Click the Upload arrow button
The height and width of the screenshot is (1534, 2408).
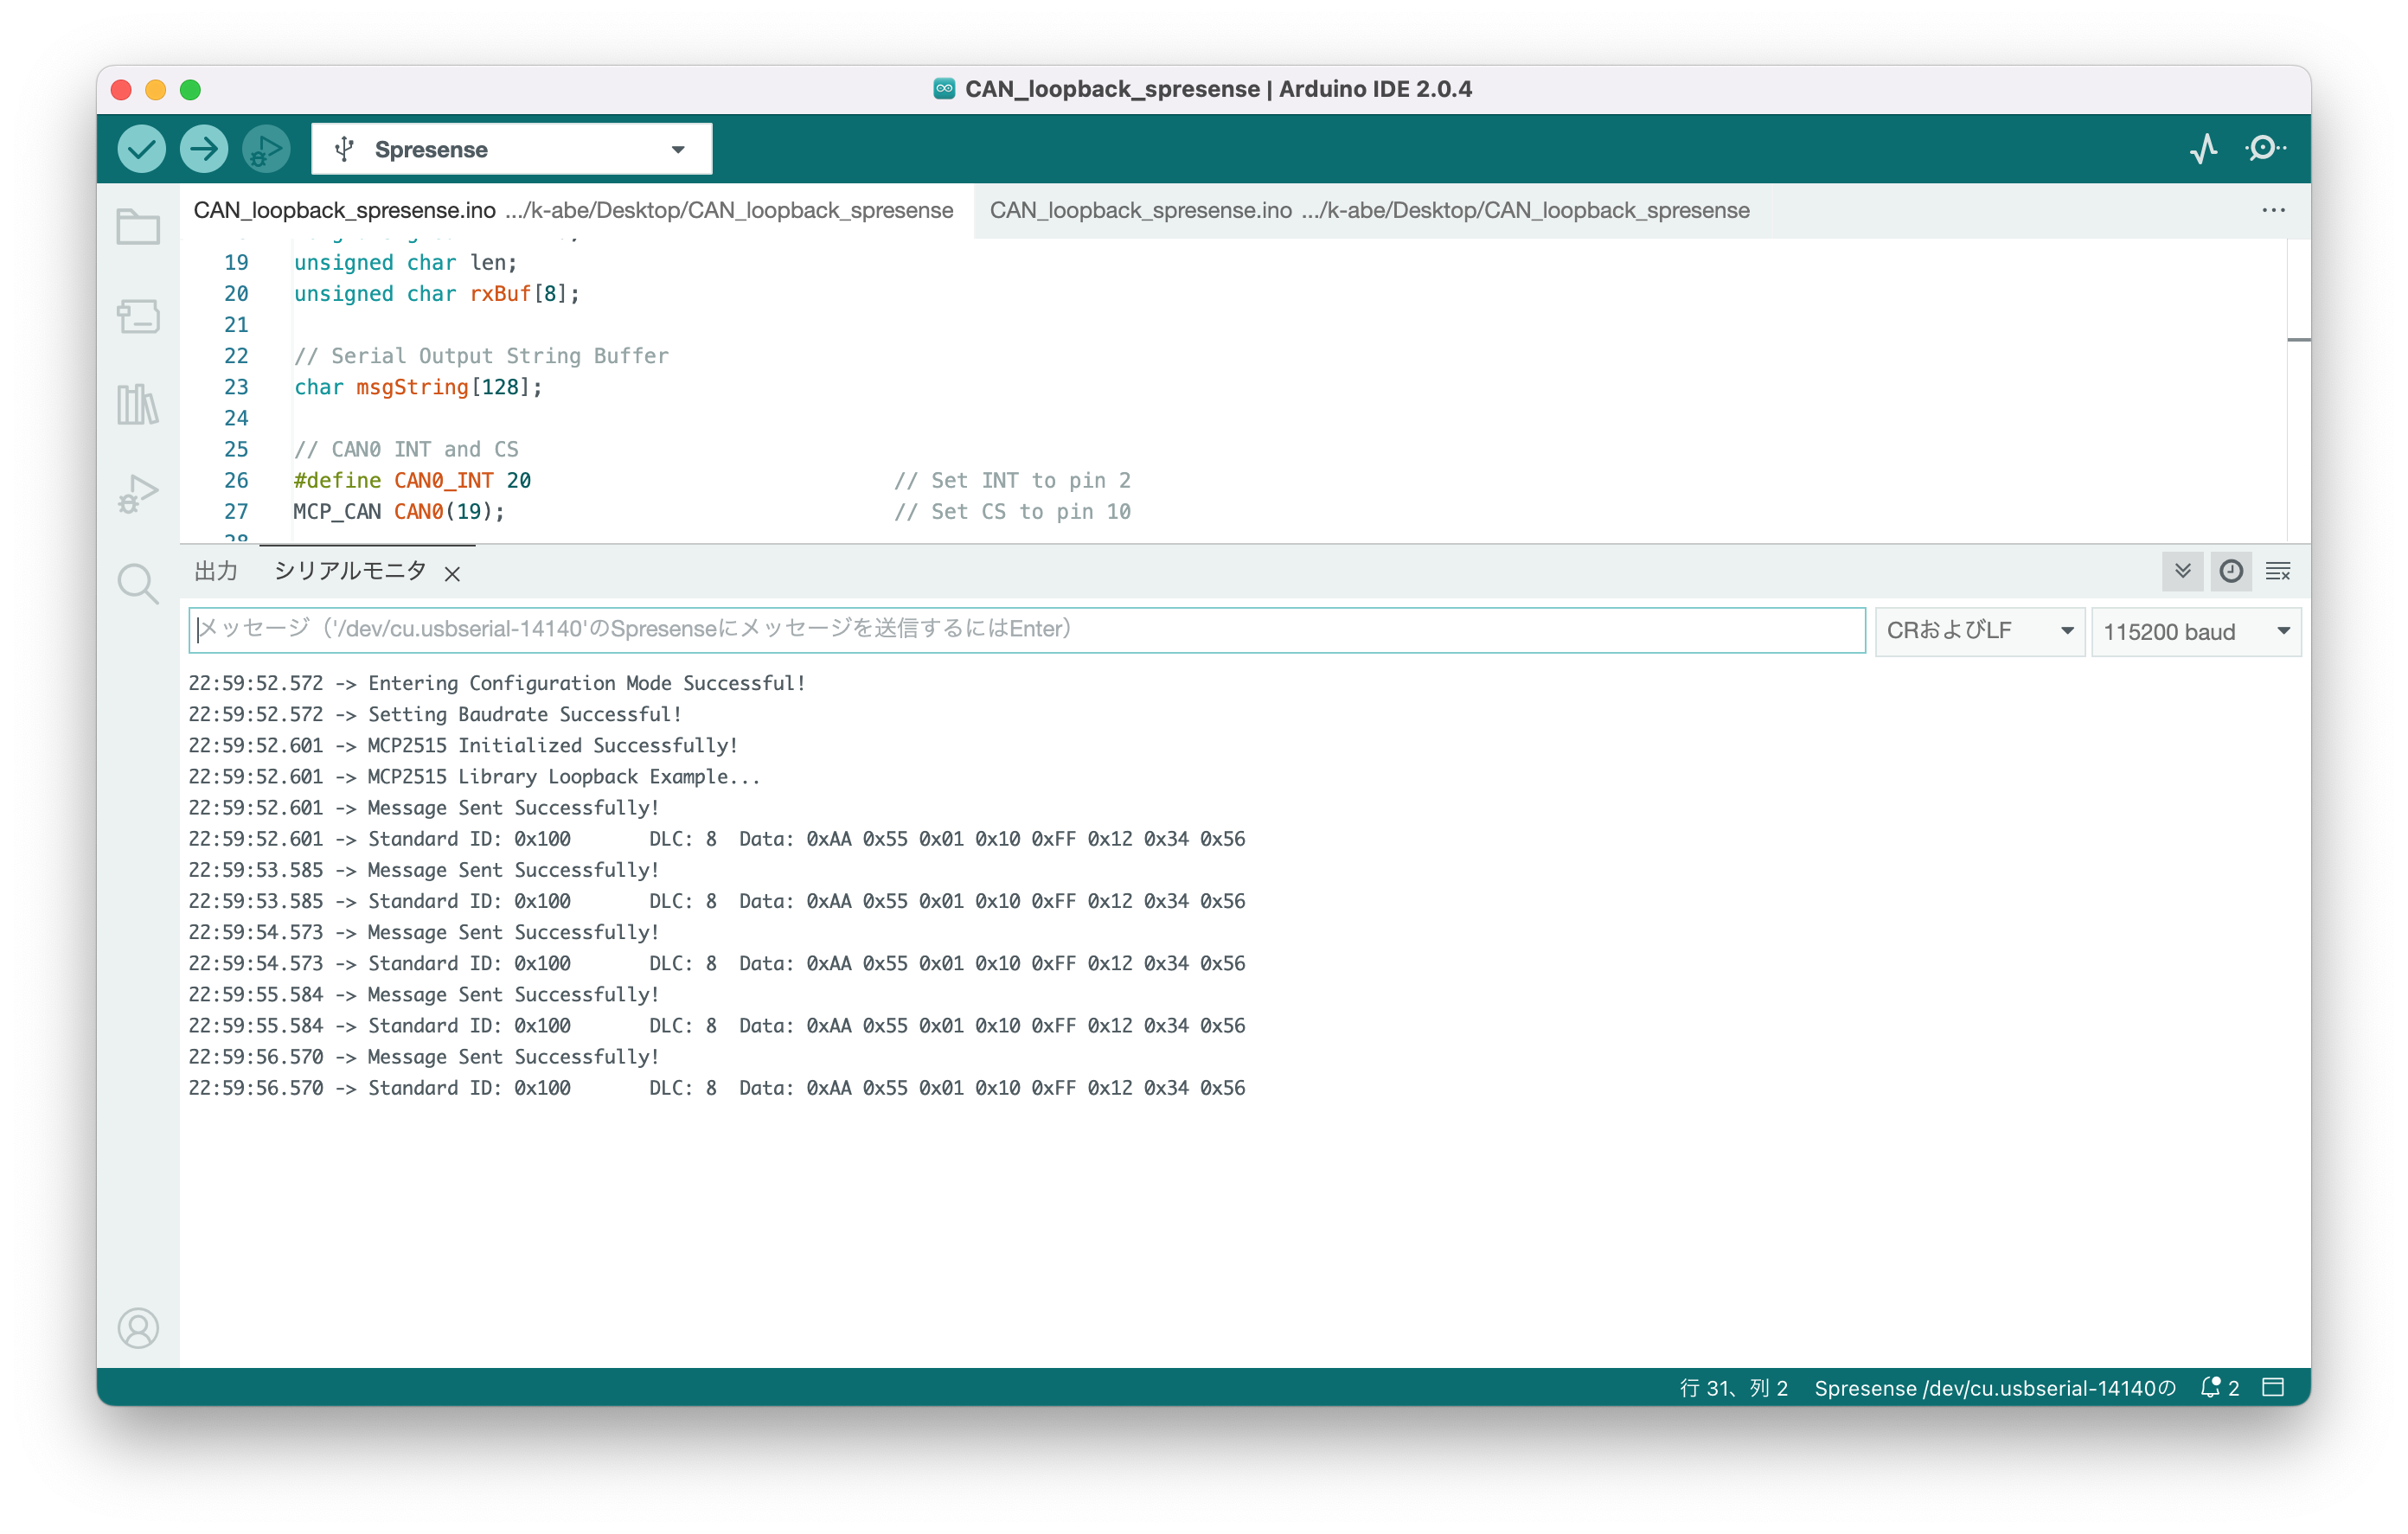coord(204,149)
